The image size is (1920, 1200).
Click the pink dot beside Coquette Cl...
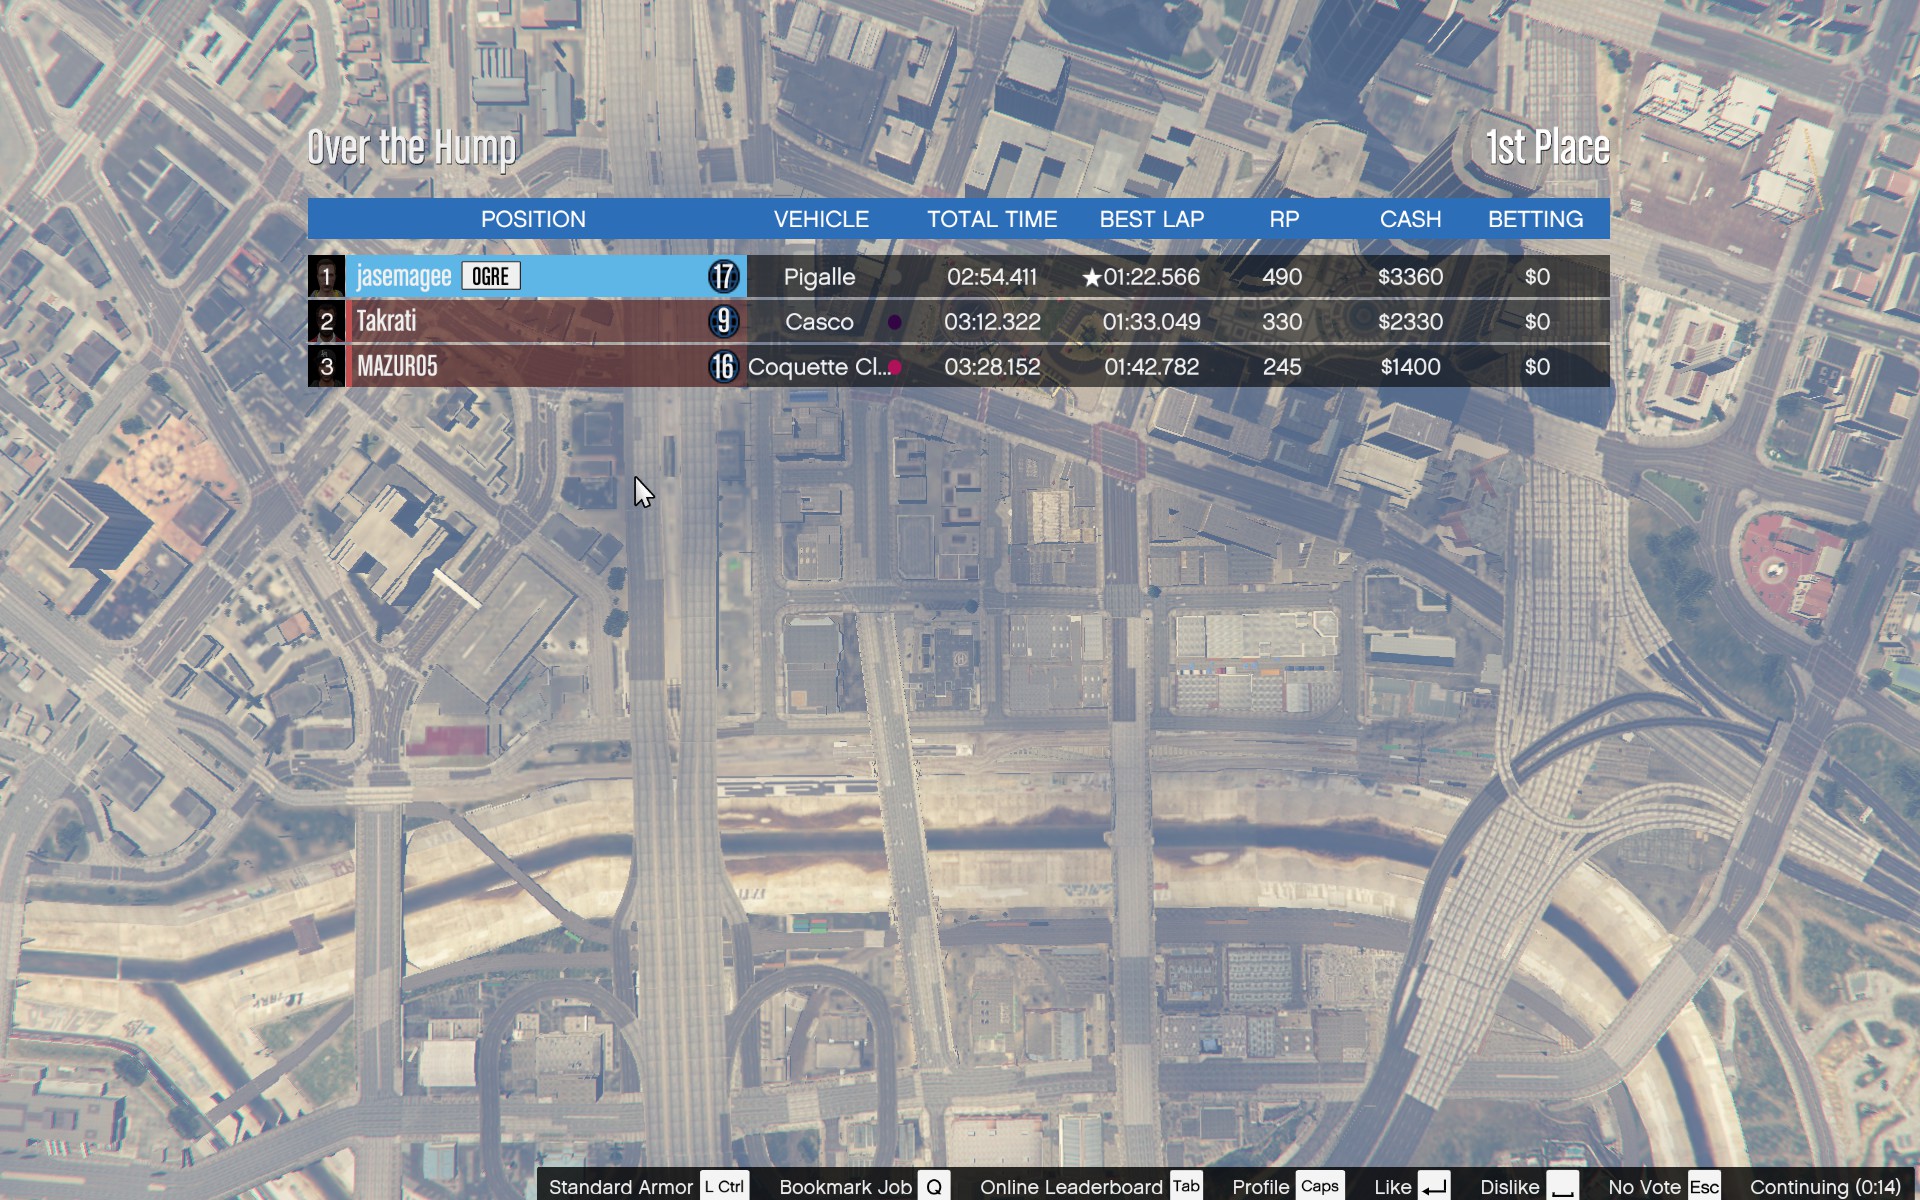(x=895, y=367)
